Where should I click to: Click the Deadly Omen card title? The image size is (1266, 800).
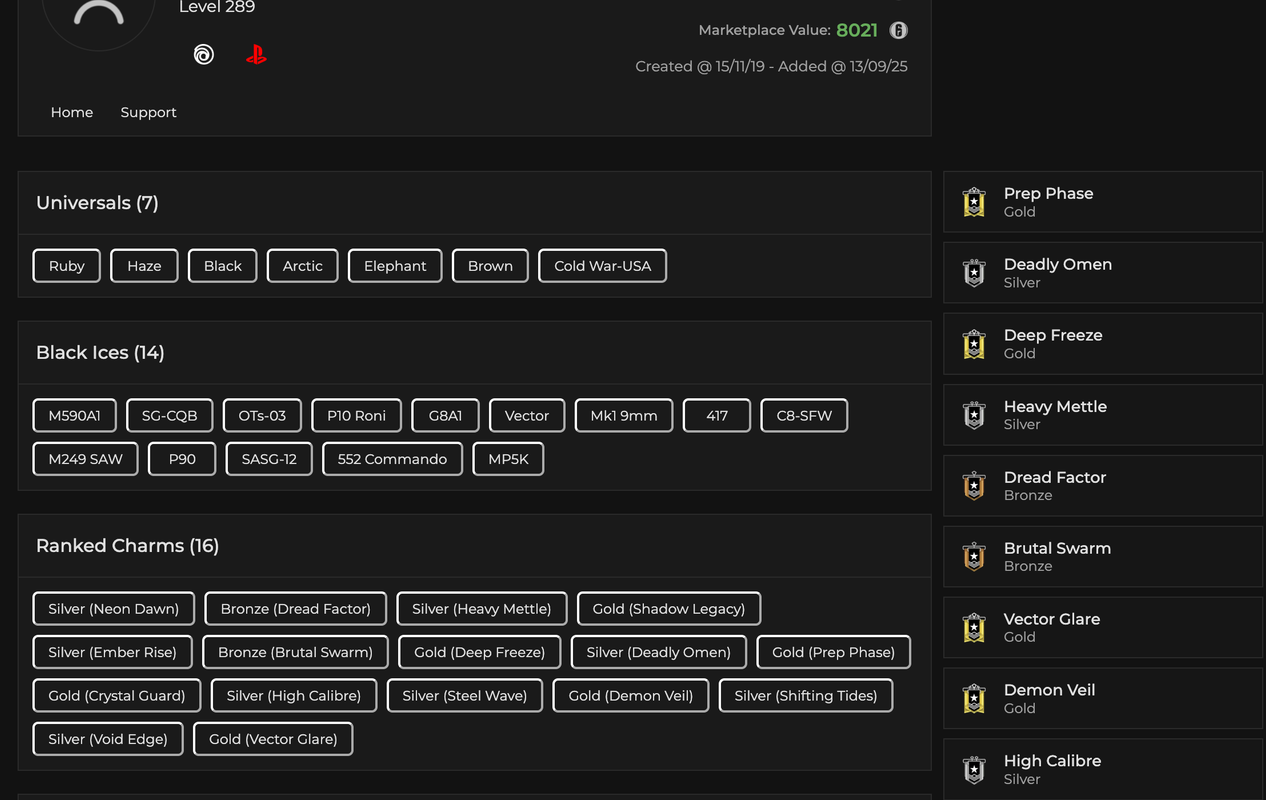pyautogui.click(x=1058, y=264)
